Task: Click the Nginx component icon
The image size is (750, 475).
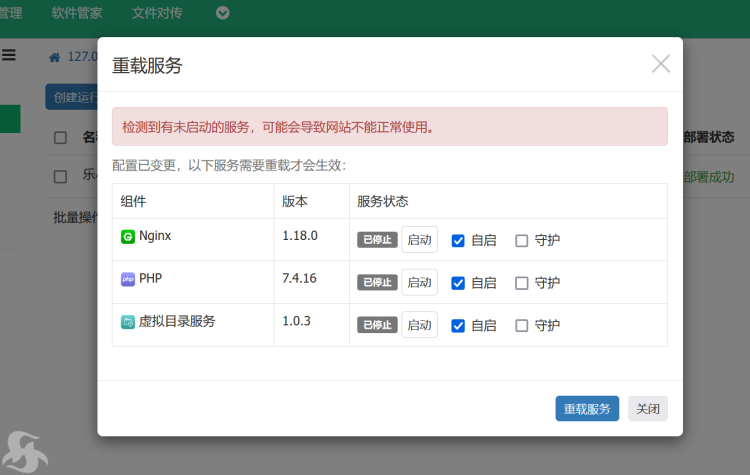Action: pyautogui.click(x=128, y=236)
